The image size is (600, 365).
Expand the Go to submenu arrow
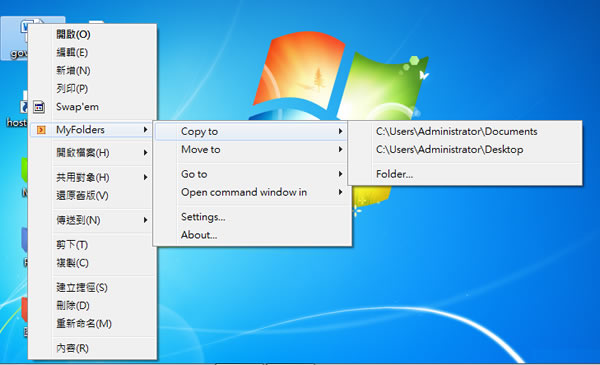[x=340, y=174]
